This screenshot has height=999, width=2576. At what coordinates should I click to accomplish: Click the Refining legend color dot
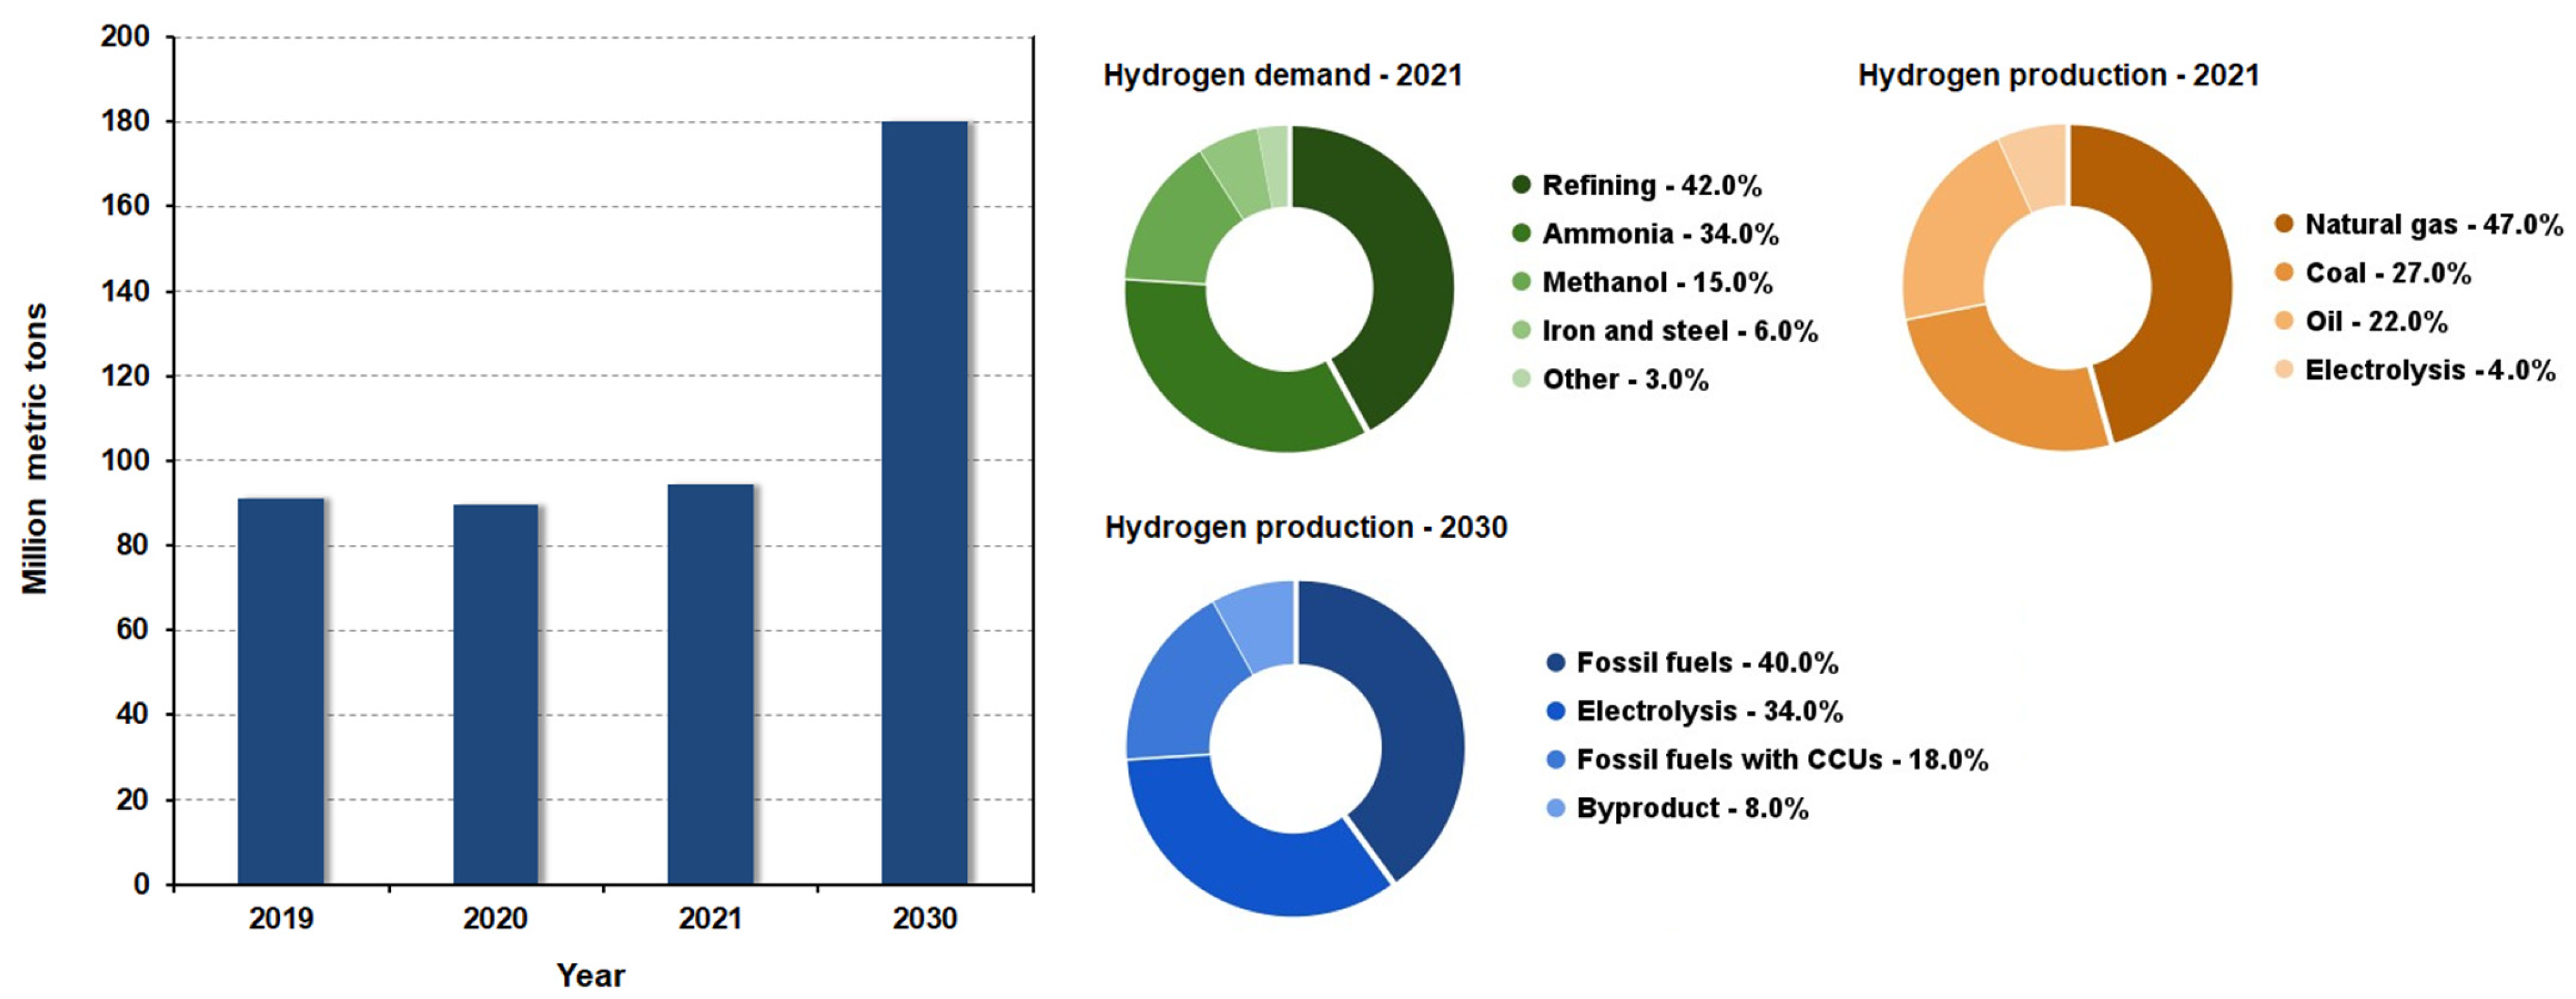[1521, 185]
